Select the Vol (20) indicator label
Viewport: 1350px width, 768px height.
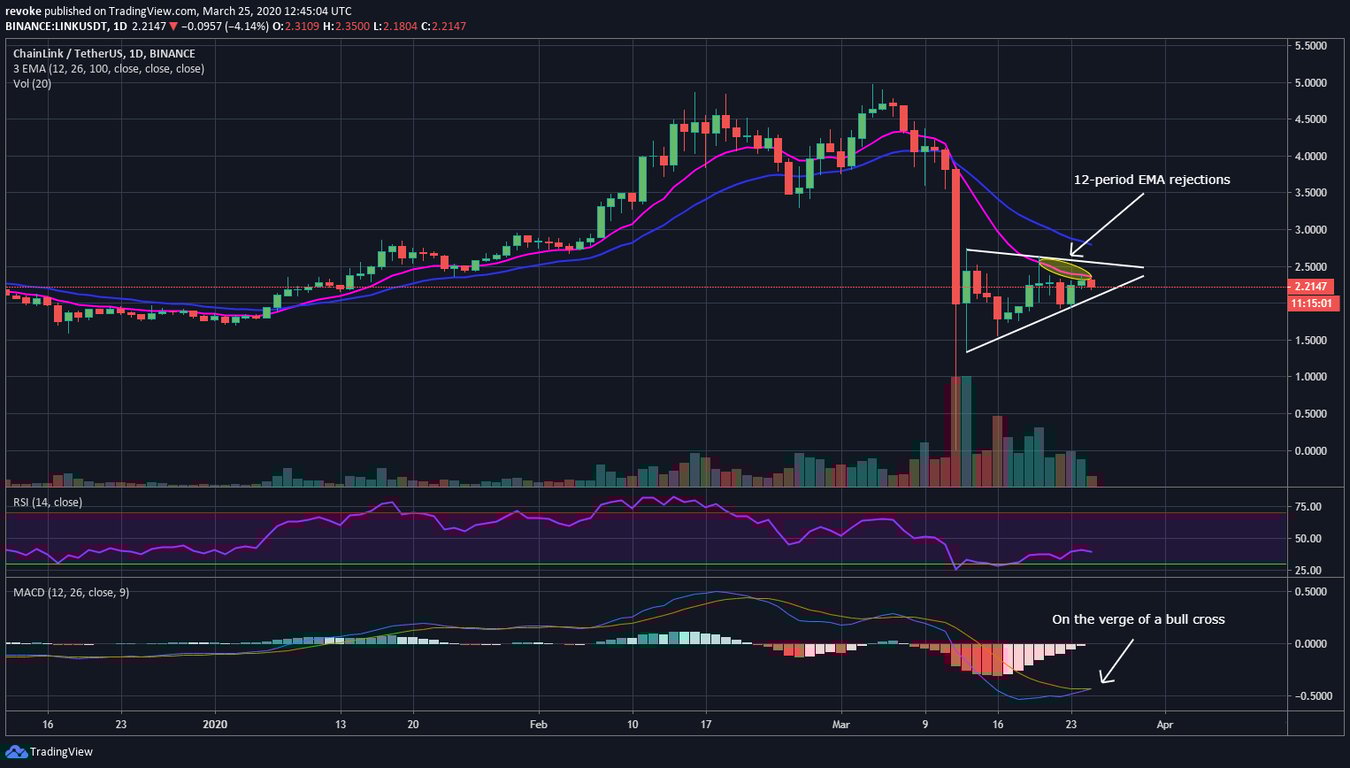tap(31, 84)
